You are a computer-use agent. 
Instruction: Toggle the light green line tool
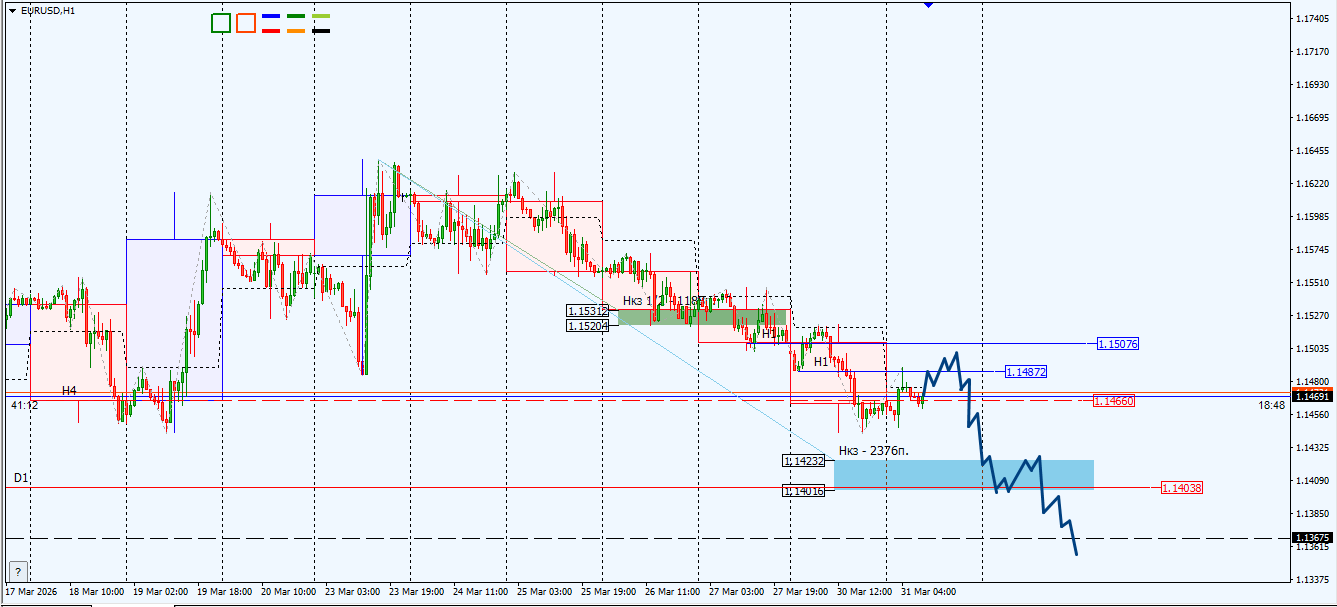click(321, 15)
